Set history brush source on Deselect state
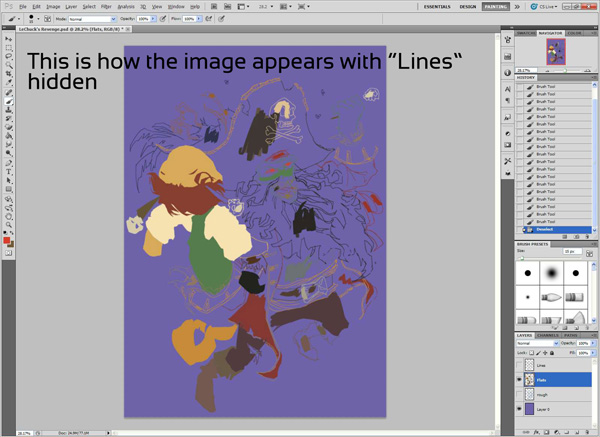This screenshot has width=600, height=437. click(519, 230)
